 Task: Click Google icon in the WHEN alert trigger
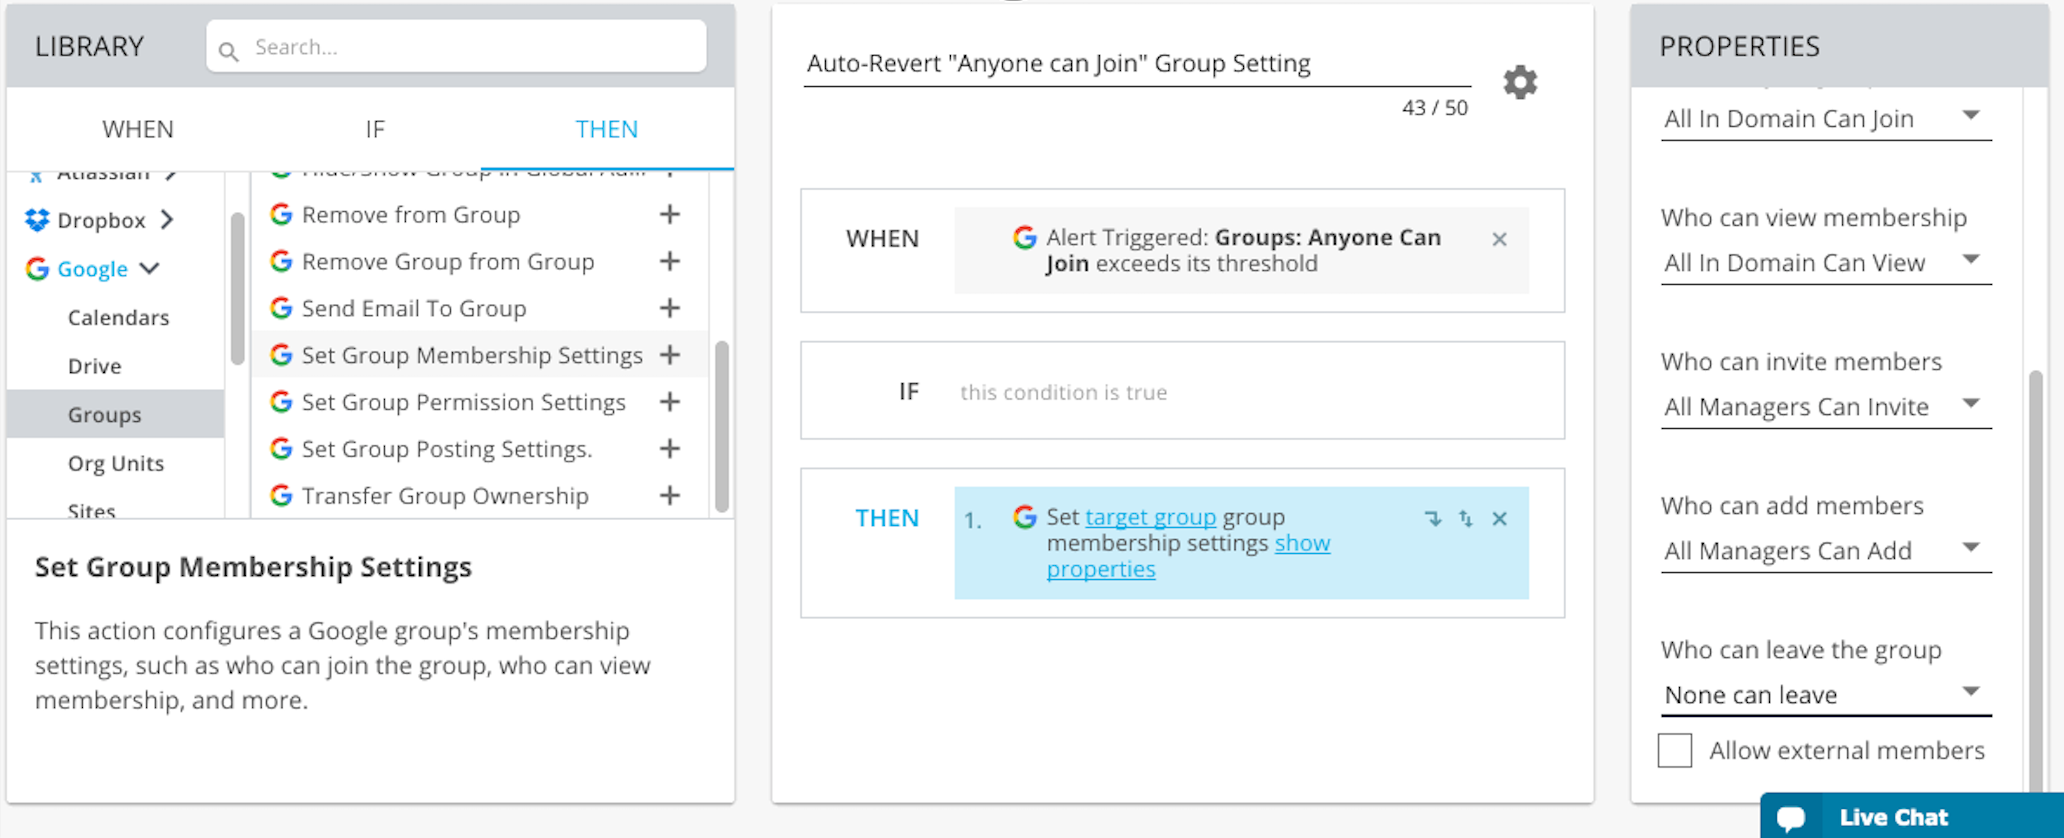(1024, 237)
